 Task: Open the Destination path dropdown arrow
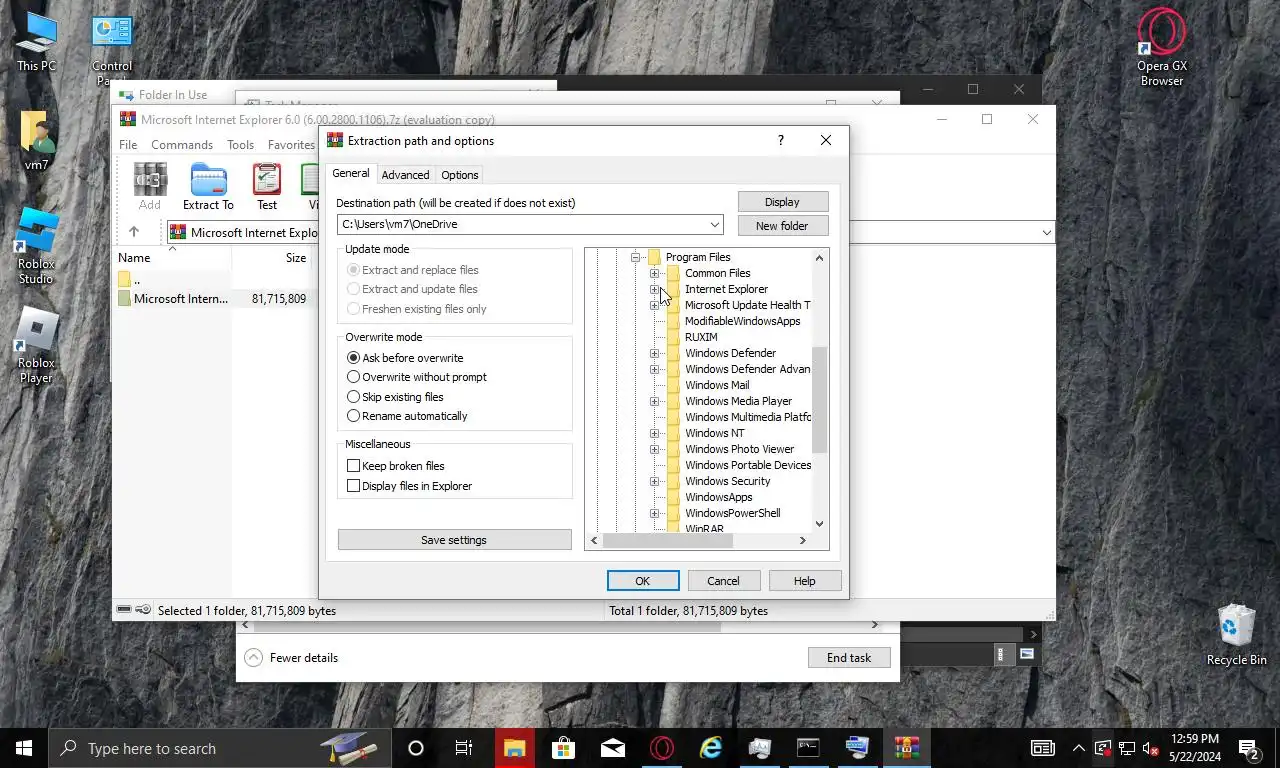(714, 224)
